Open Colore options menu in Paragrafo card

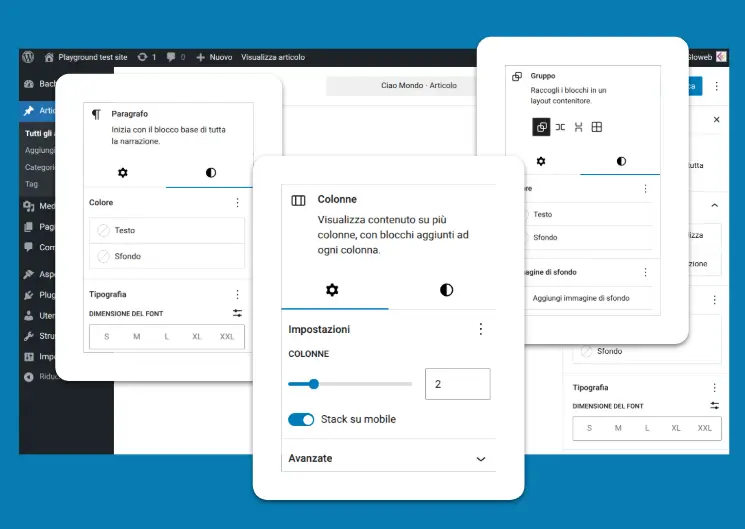pyautogui.click(x=237, y=202)
